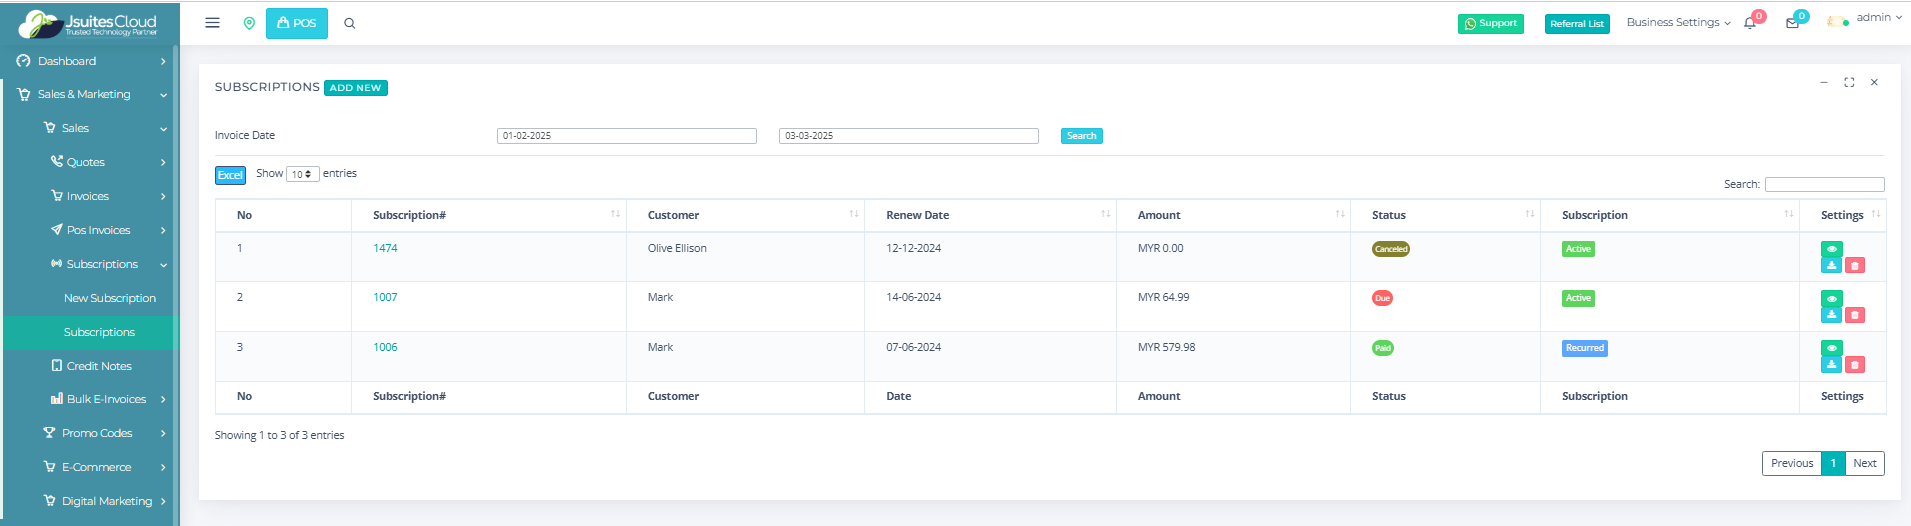The width and height of the screenshot is (1911, 526).
Task: Click the magnifier search icon in the top bar
Action: click(x=350, y=23)
